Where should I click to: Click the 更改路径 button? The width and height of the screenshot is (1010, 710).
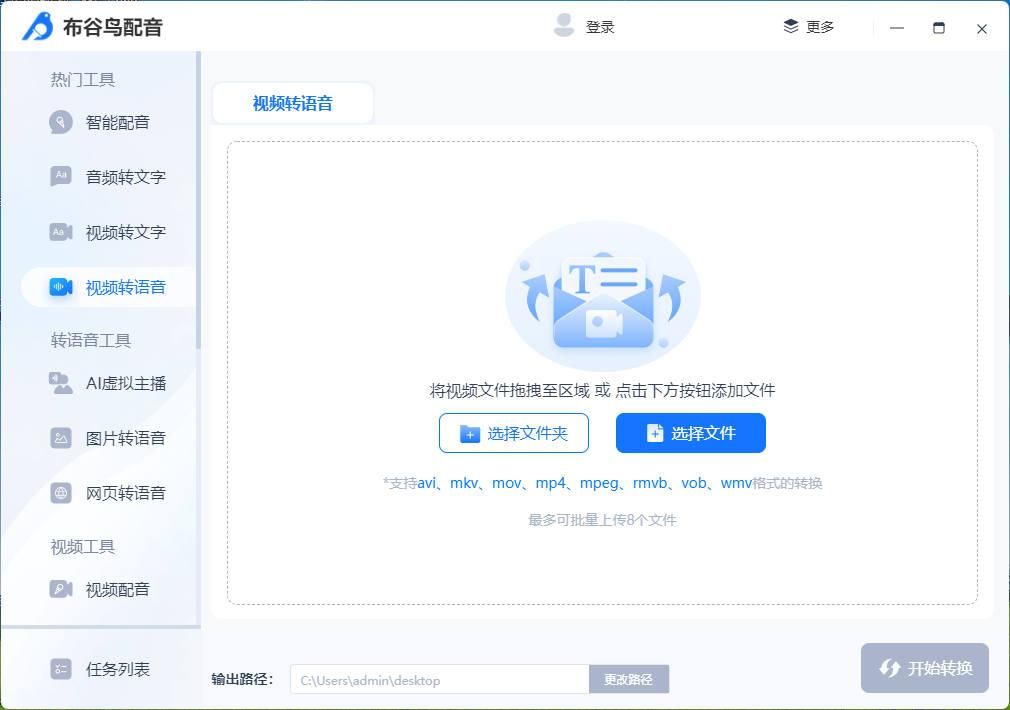[629, 678]
